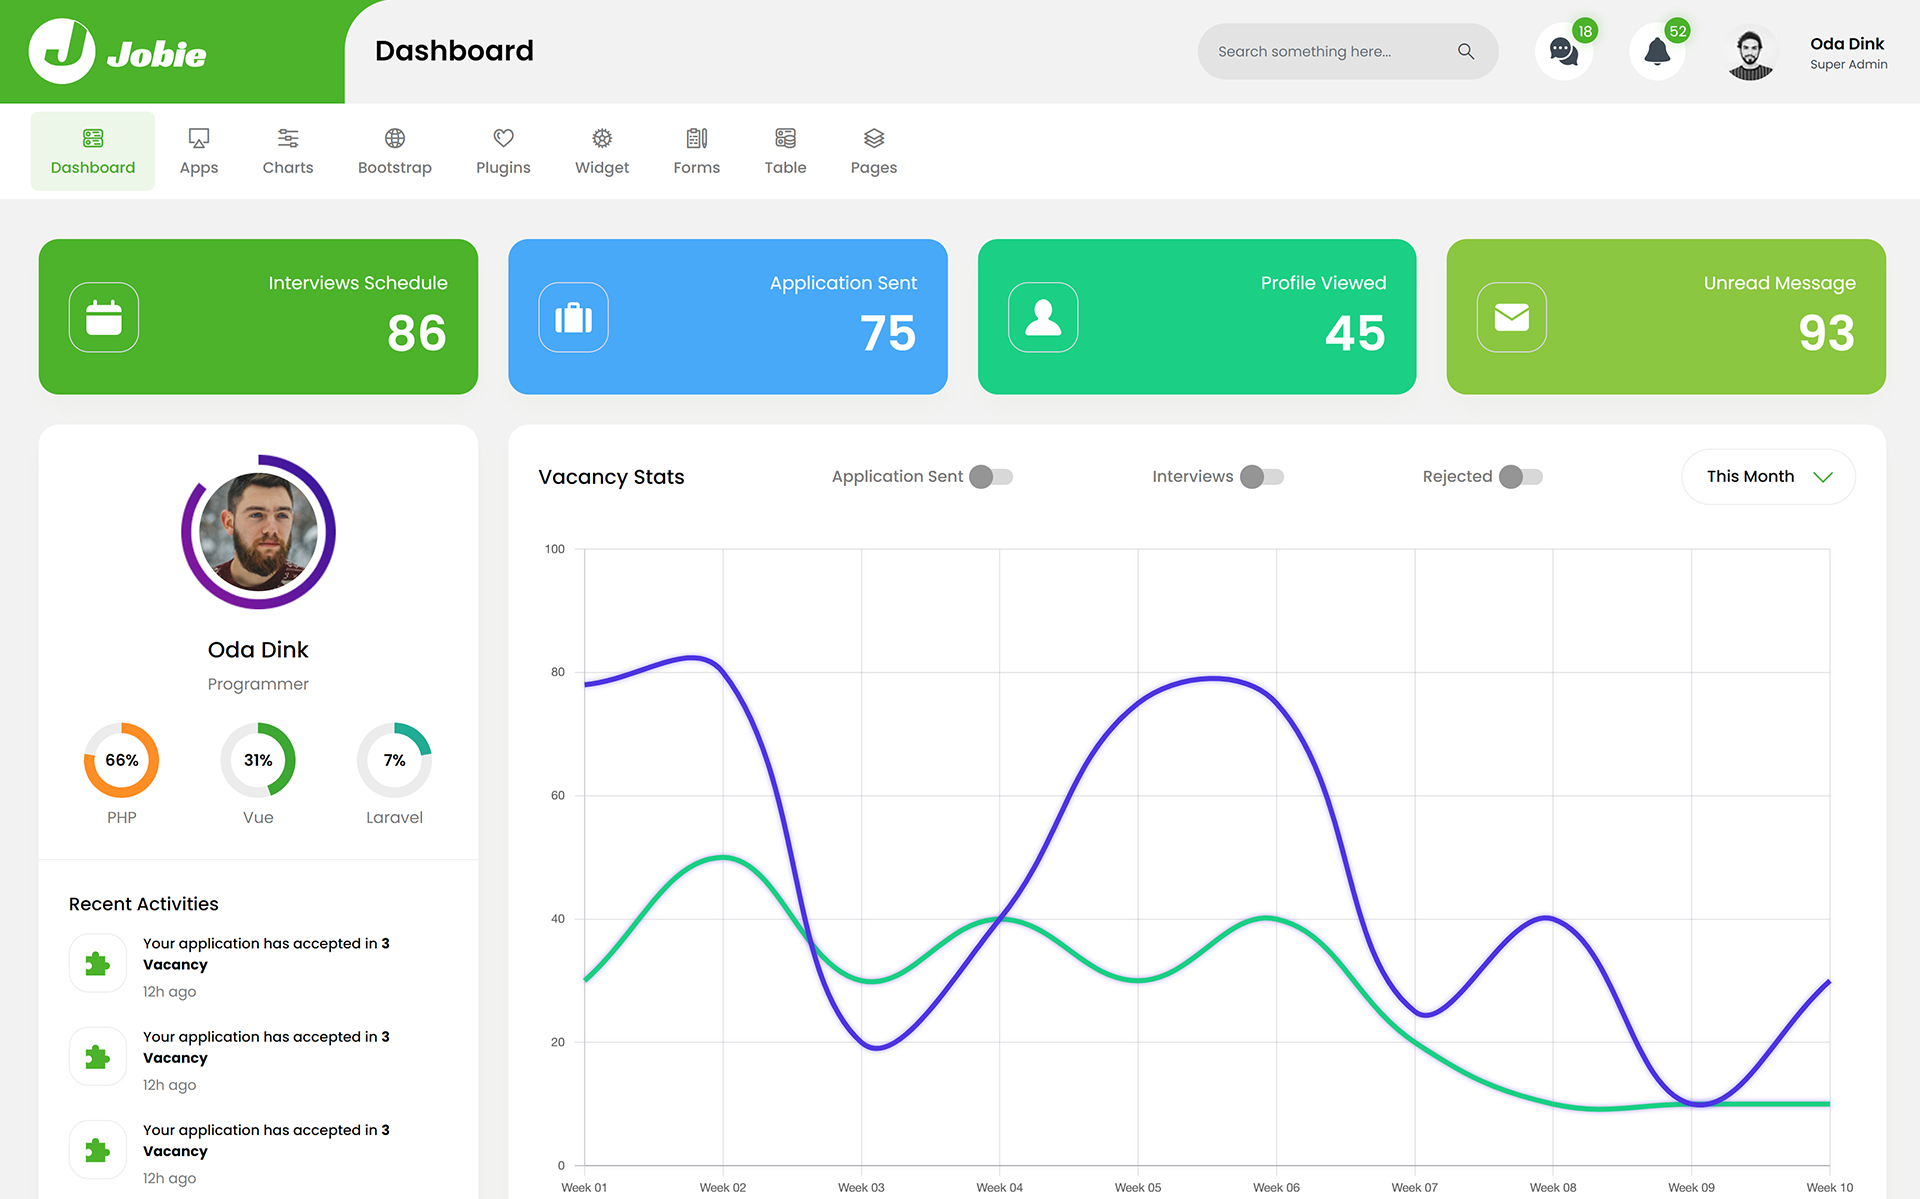Screen dimensions: 1920x1199
Task: Click first recent activity puzzle icon
Action: click(x=98, y=963)
